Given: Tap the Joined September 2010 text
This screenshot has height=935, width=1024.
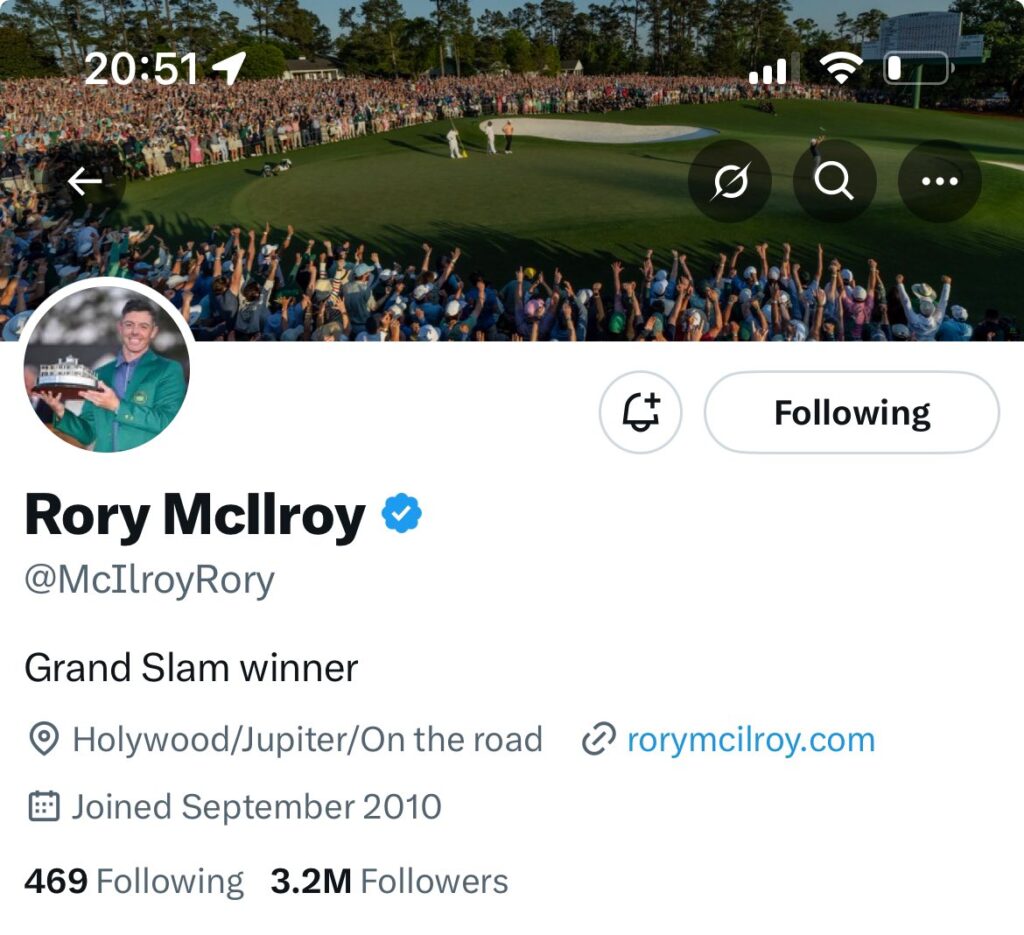Looking at the screenshot, I should click(x=256, y=806).
